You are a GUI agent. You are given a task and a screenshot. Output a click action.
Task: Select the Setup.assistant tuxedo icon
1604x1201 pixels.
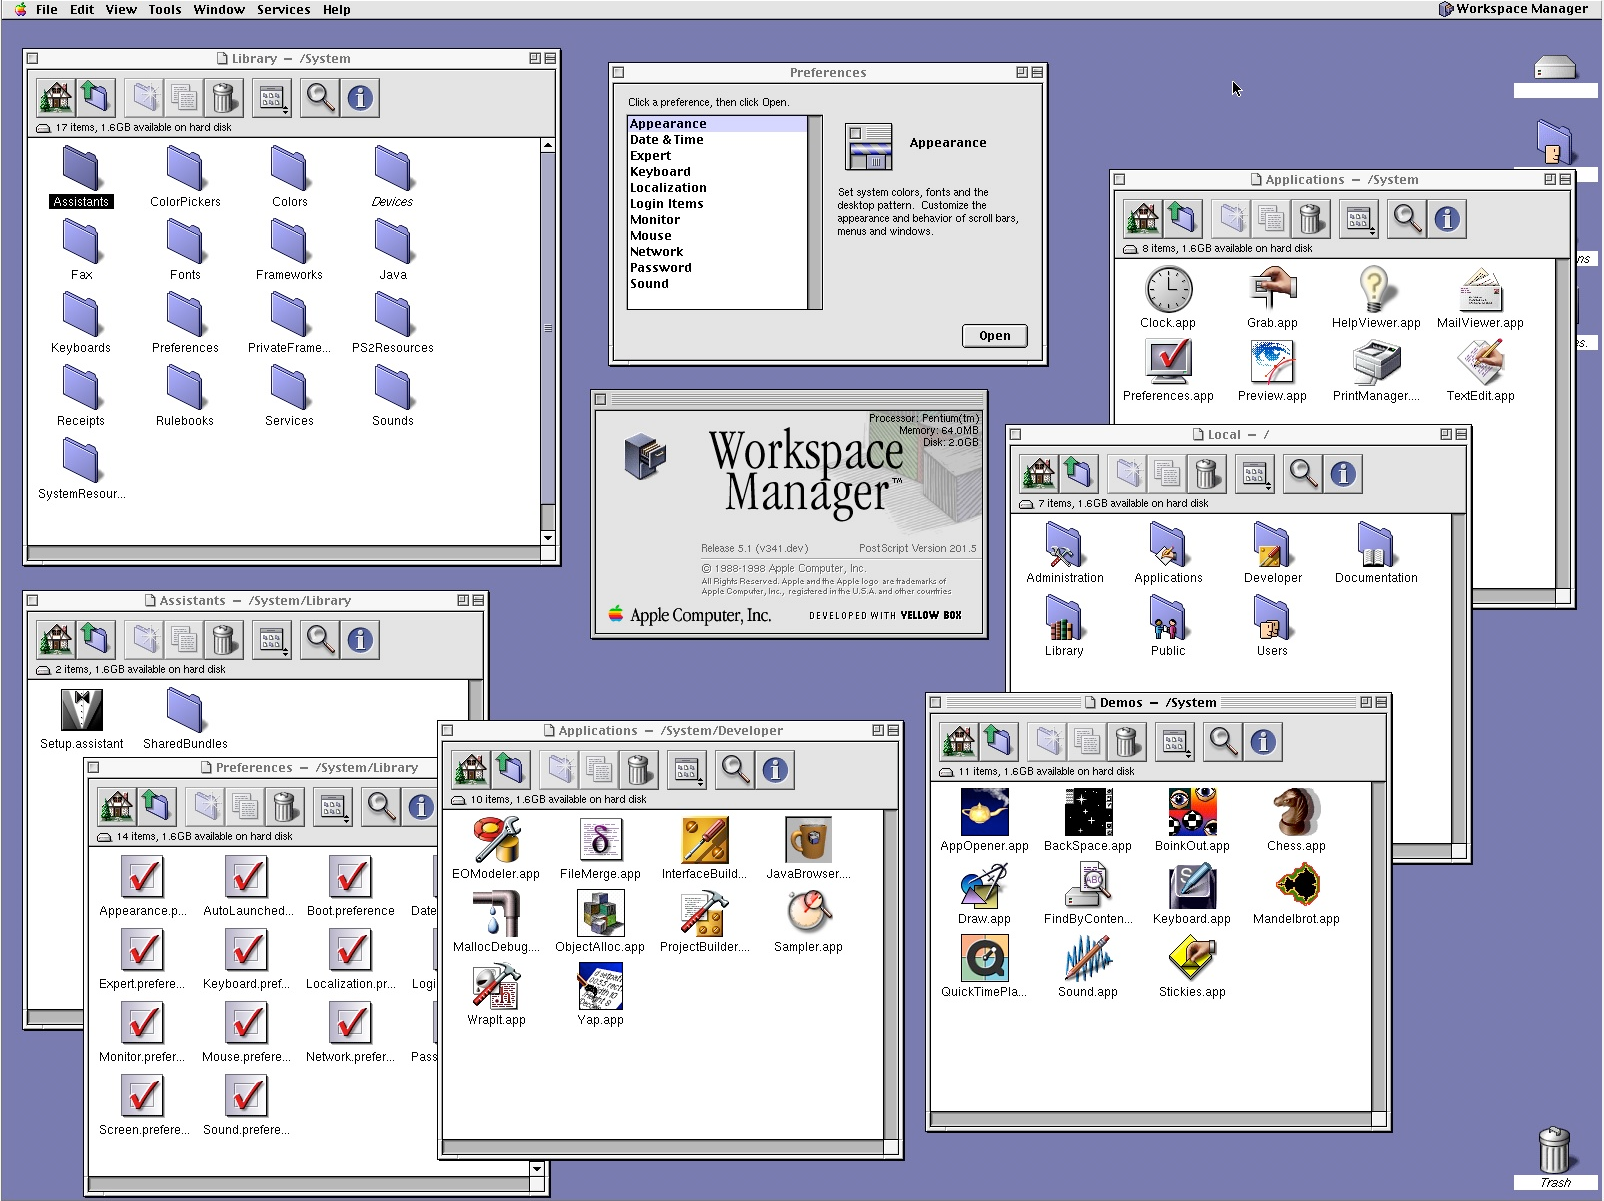click(x=82, y=711)
